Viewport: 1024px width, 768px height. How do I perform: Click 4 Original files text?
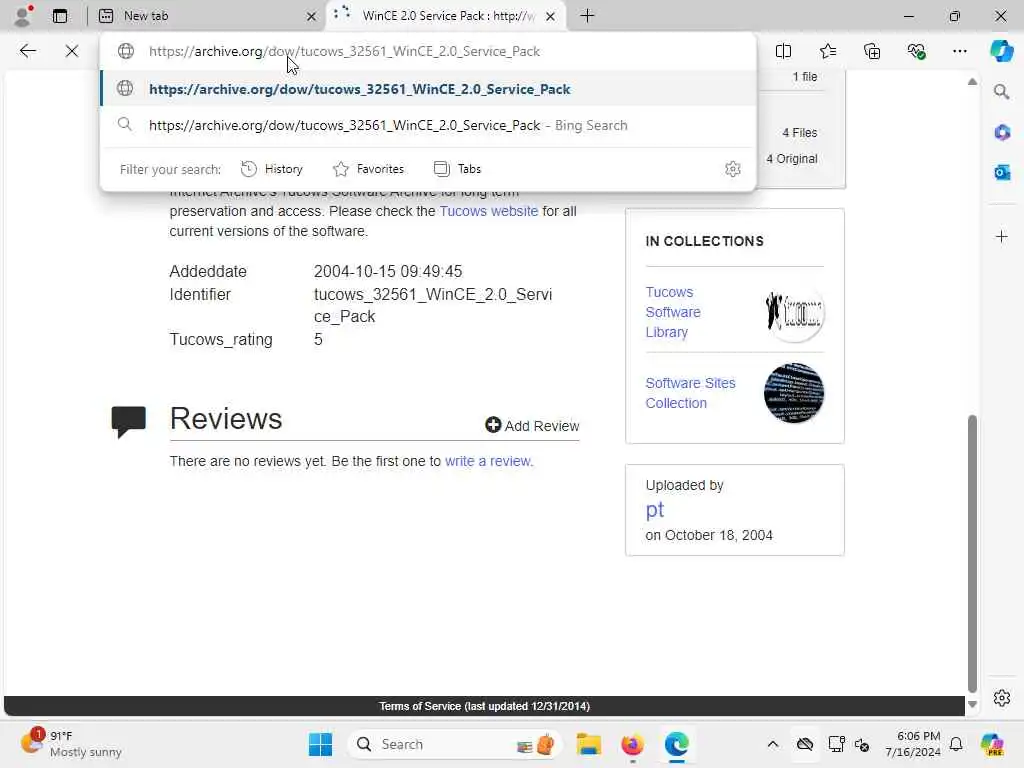click(792, 159)
